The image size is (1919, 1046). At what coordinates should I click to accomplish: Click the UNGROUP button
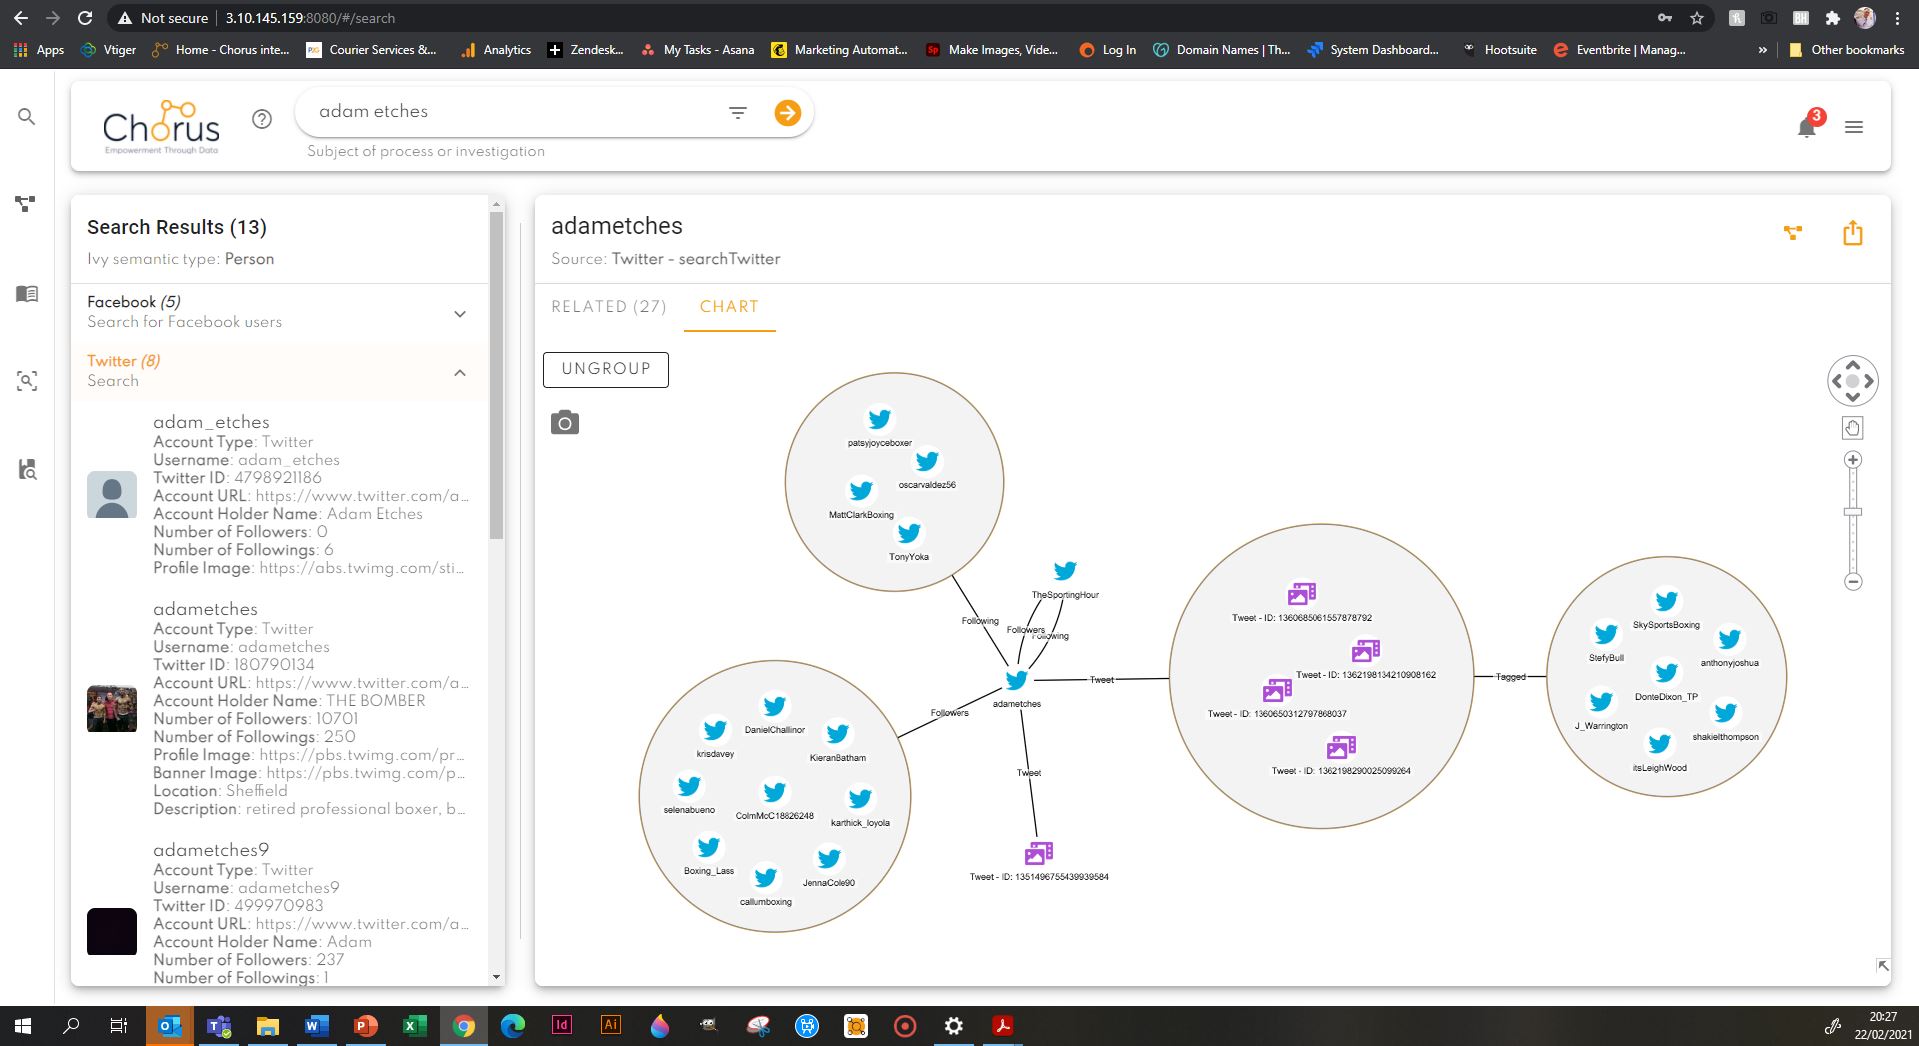coord(605,369)
